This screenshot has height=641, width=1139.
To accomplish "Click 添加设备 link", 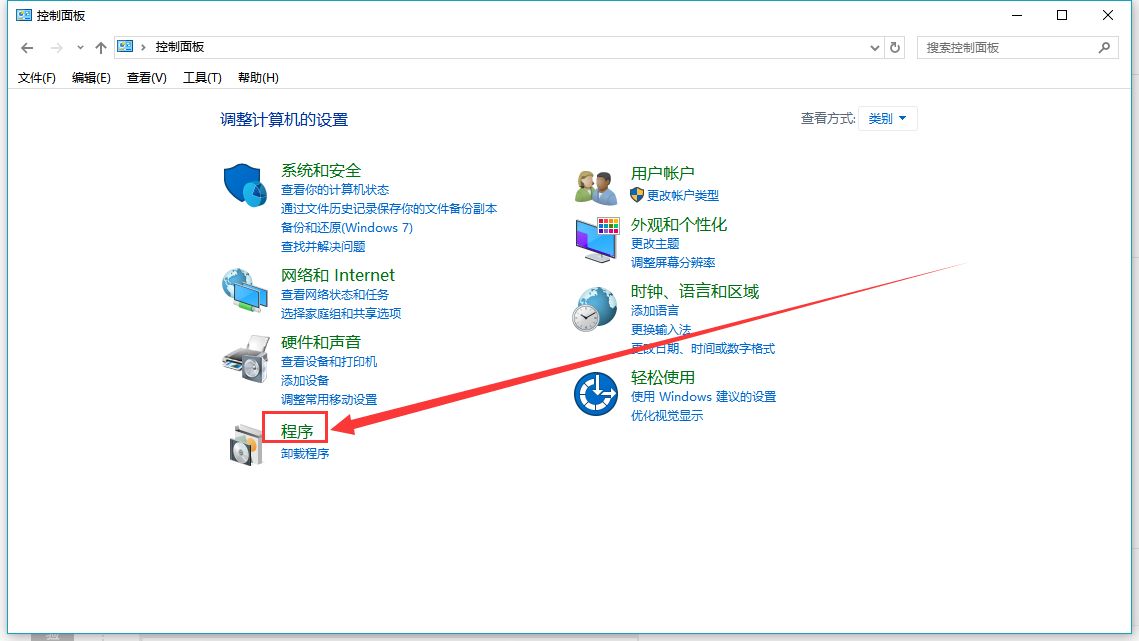I will (x=304, y=380).
